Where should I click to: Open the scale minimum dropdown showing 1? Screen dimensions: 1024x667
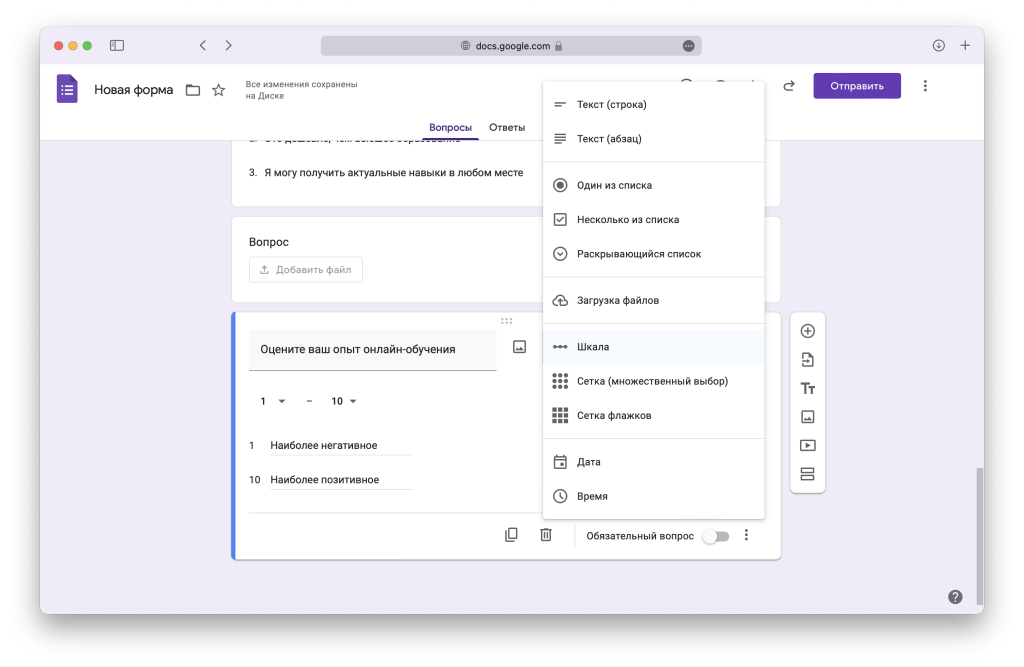272,401
